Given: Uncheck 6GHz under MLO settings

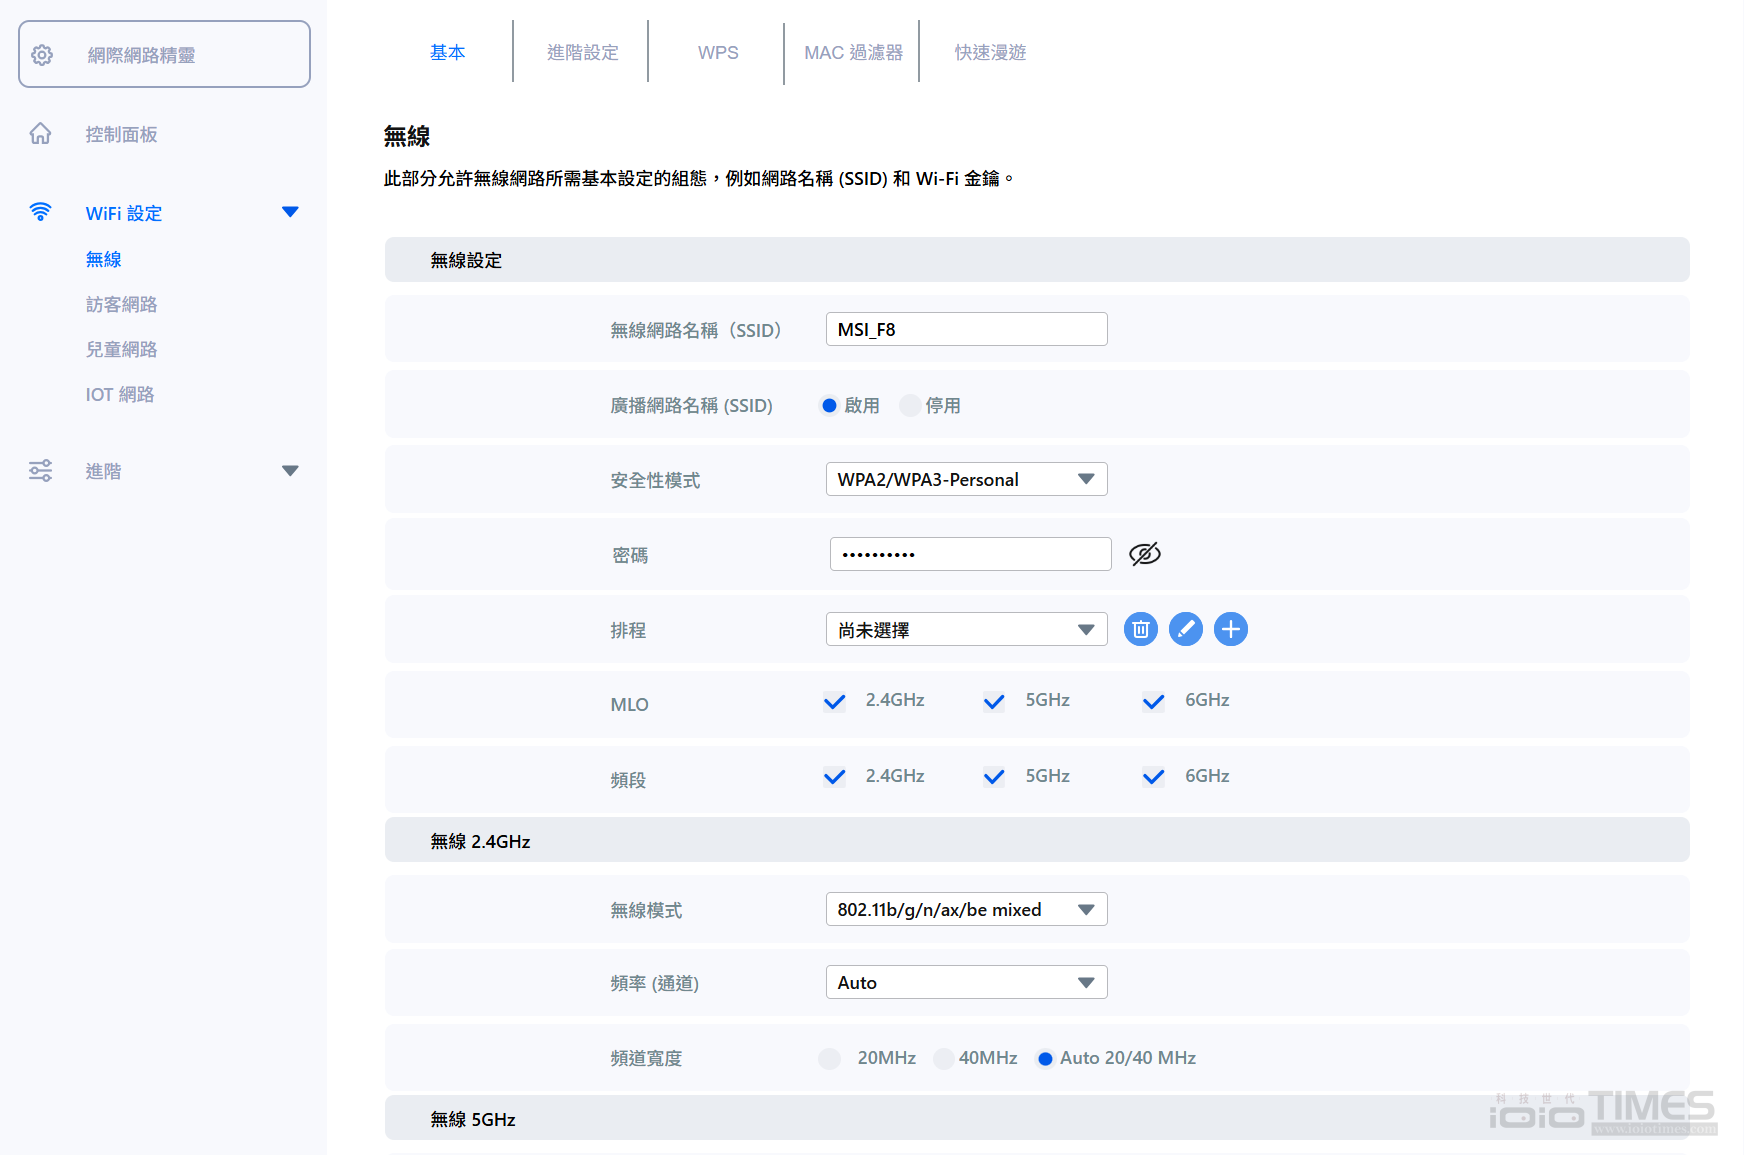Looking at the screenshot, I should coord(1152,701).
